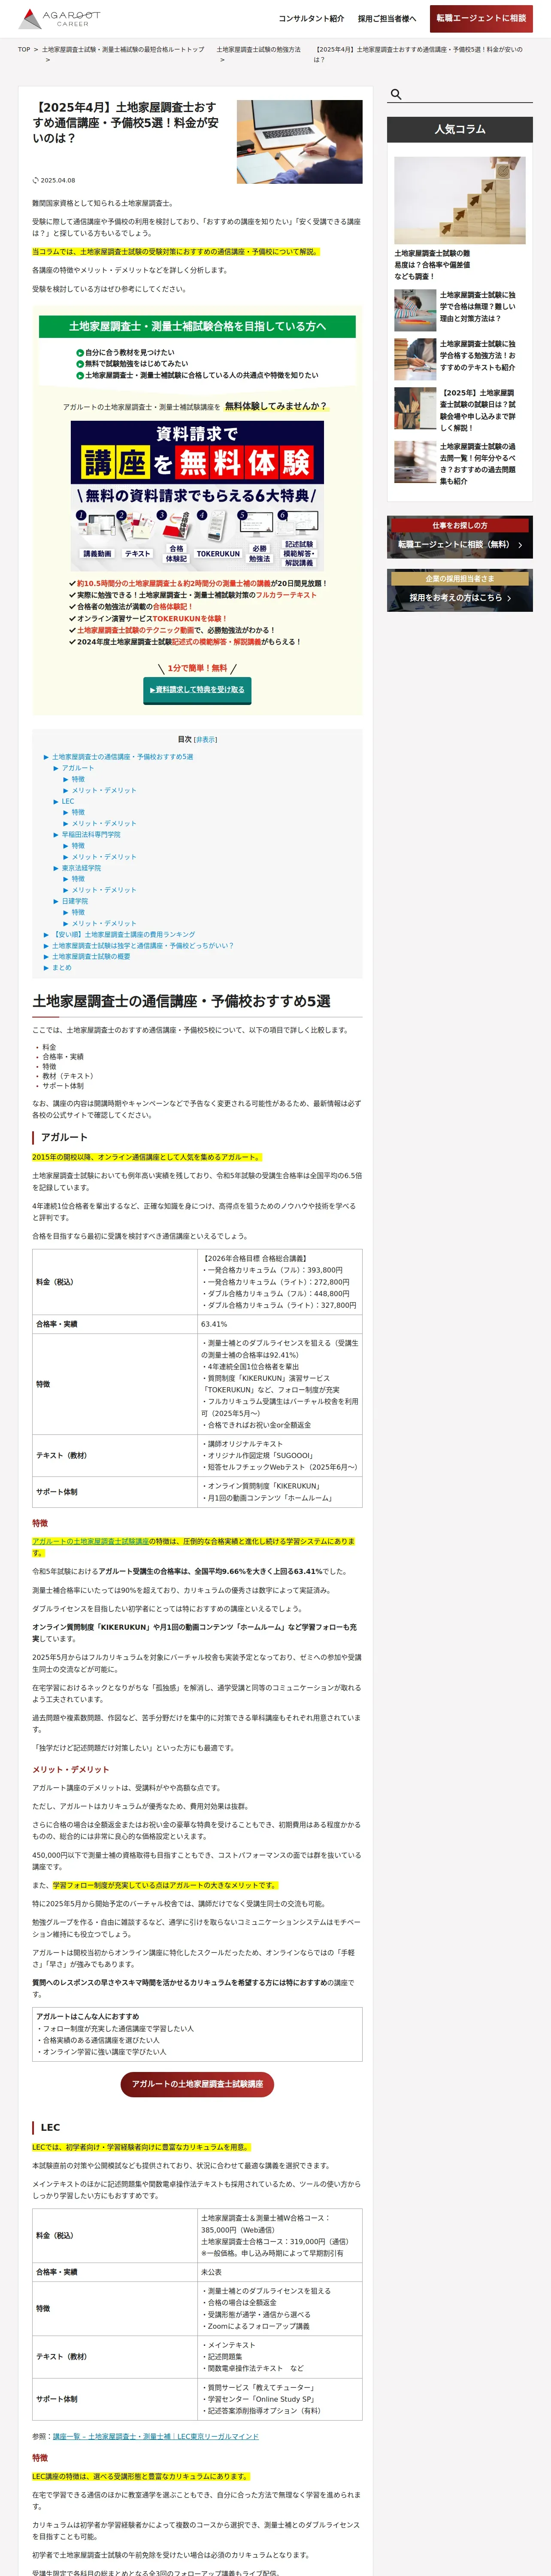Click 転職エージェントに相談（無料） sidebar banner
The width and height of the screenshot is (551, 2576).
point(460,537)
